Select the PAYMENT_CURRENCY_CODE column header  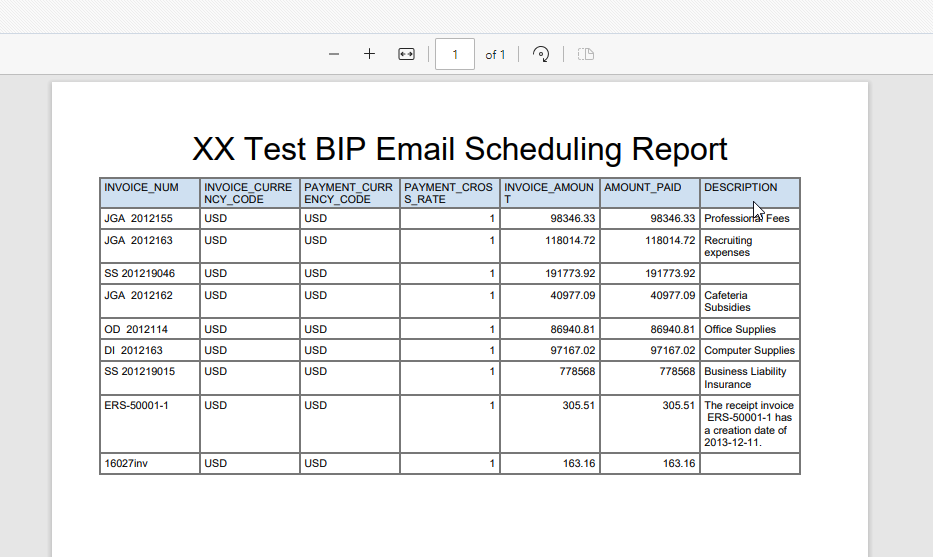point(348,193)
